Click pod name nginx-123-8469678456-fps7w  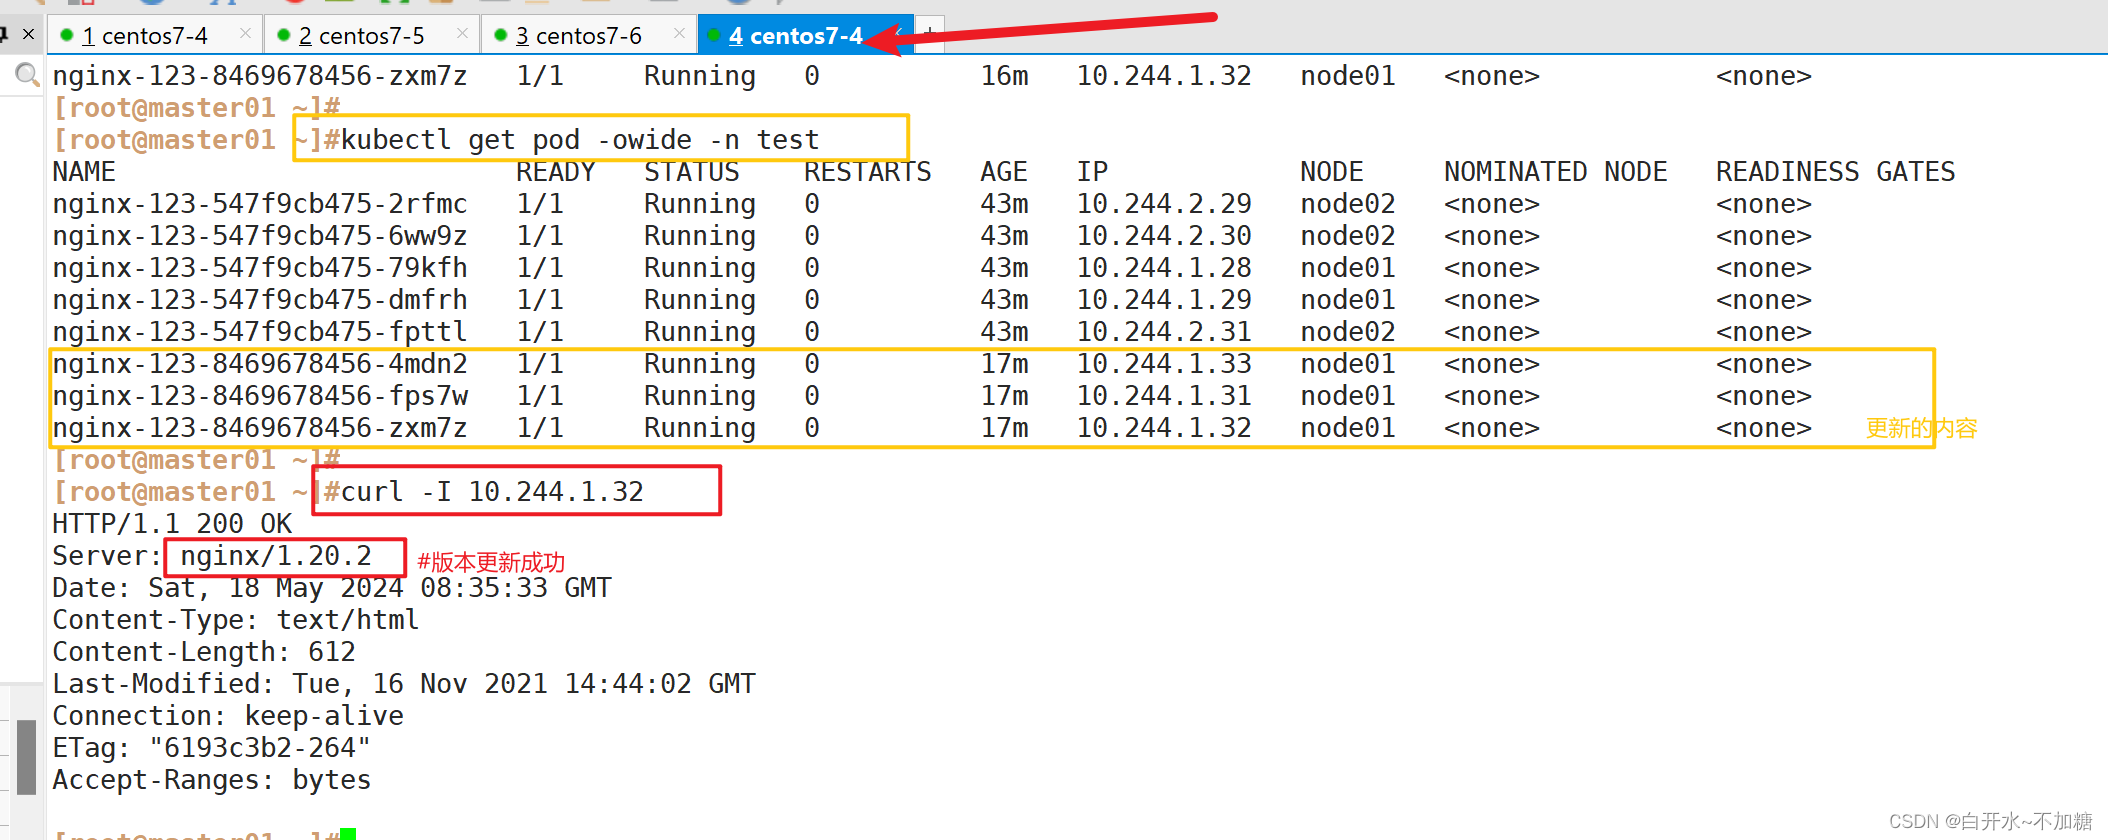click(x=260, y=396)
